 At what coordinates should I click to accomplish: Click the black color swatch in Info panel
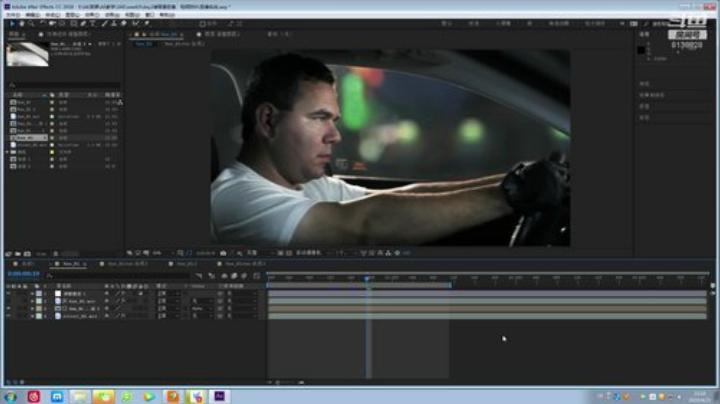point(641,50)
